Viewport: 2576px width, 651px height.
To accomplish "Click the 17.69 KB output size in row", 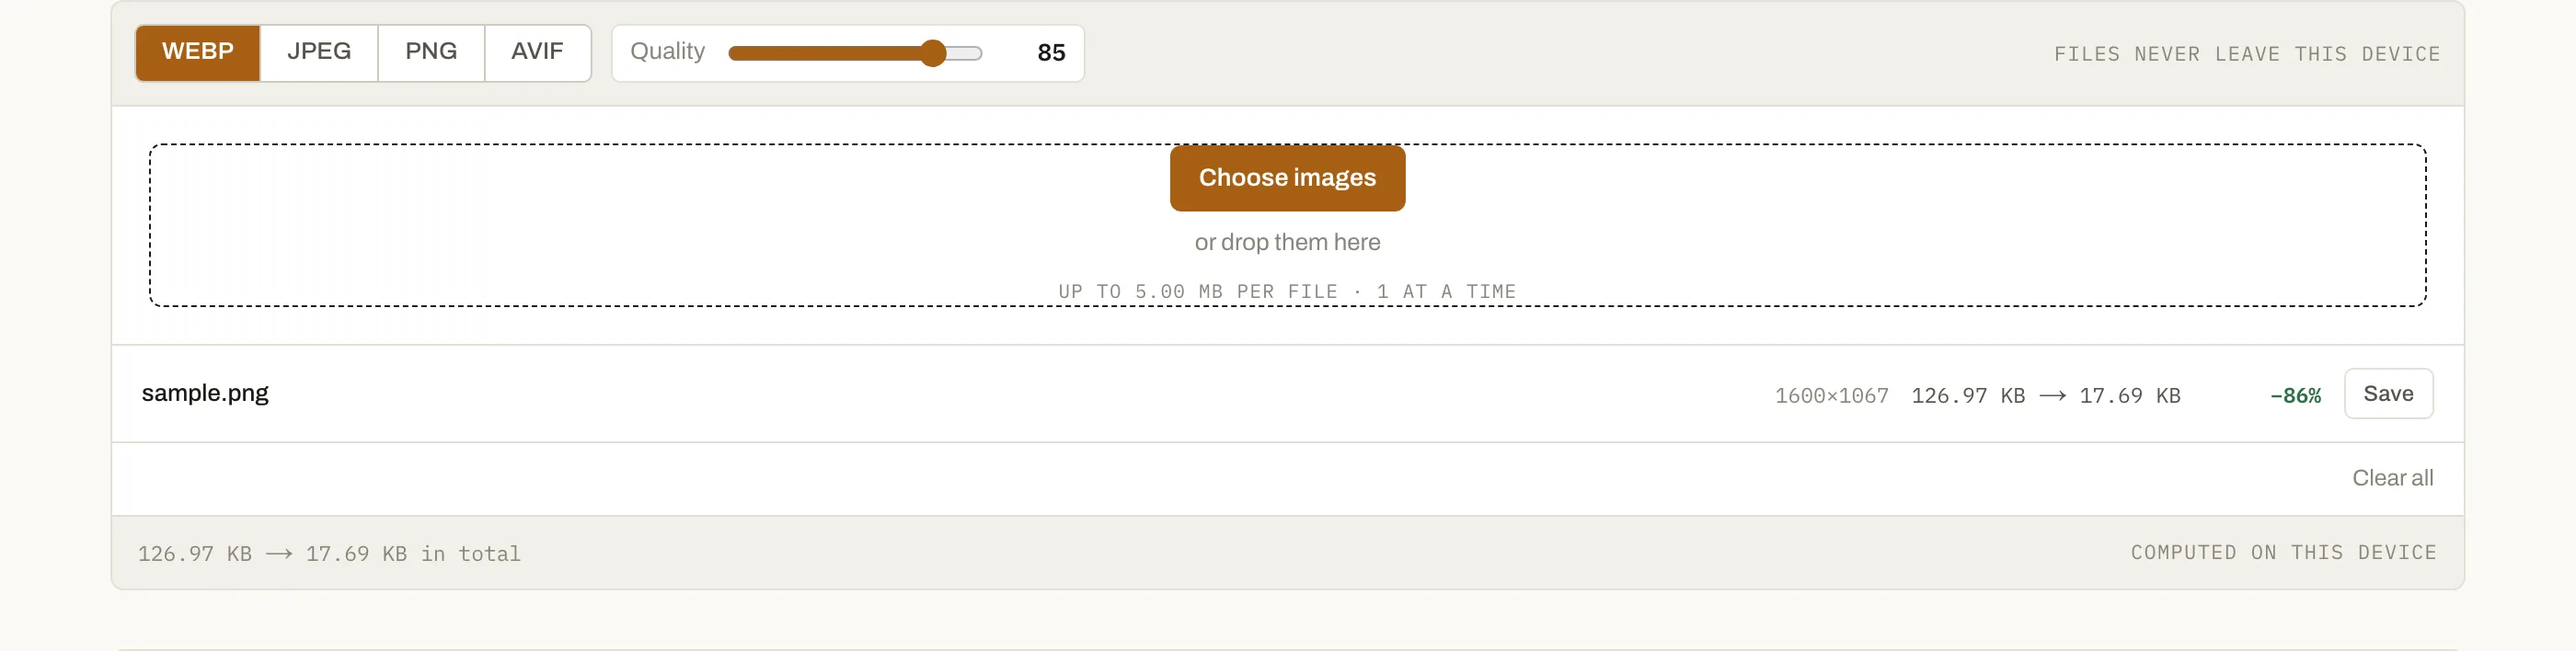I will pyautogui.click(x=2130, y=396).
